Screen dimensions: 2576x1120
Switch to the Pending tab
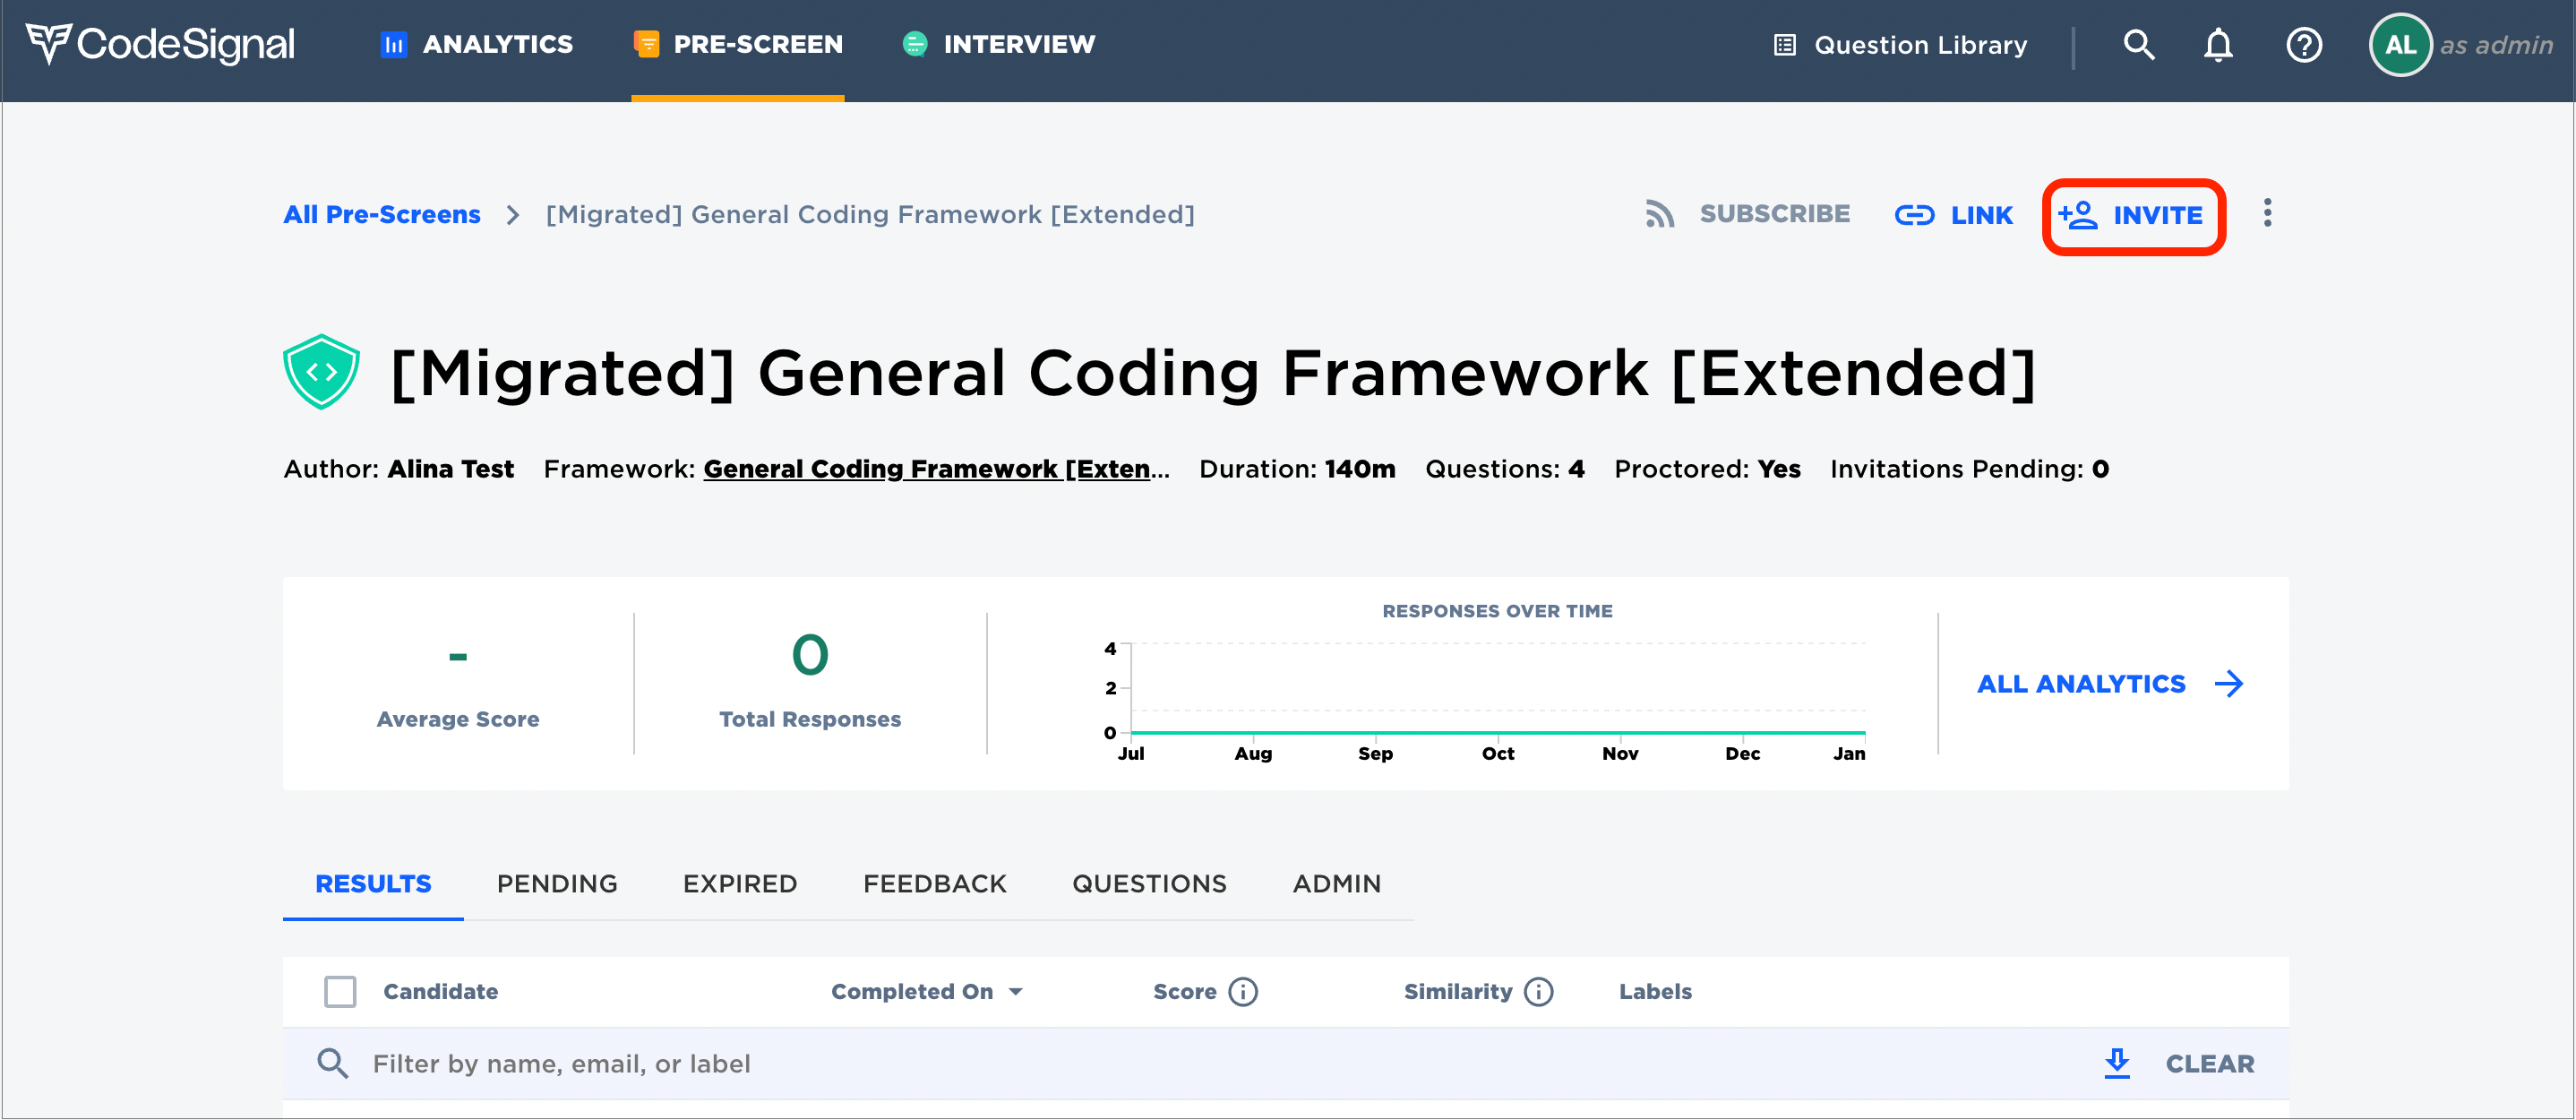(557, 883)
